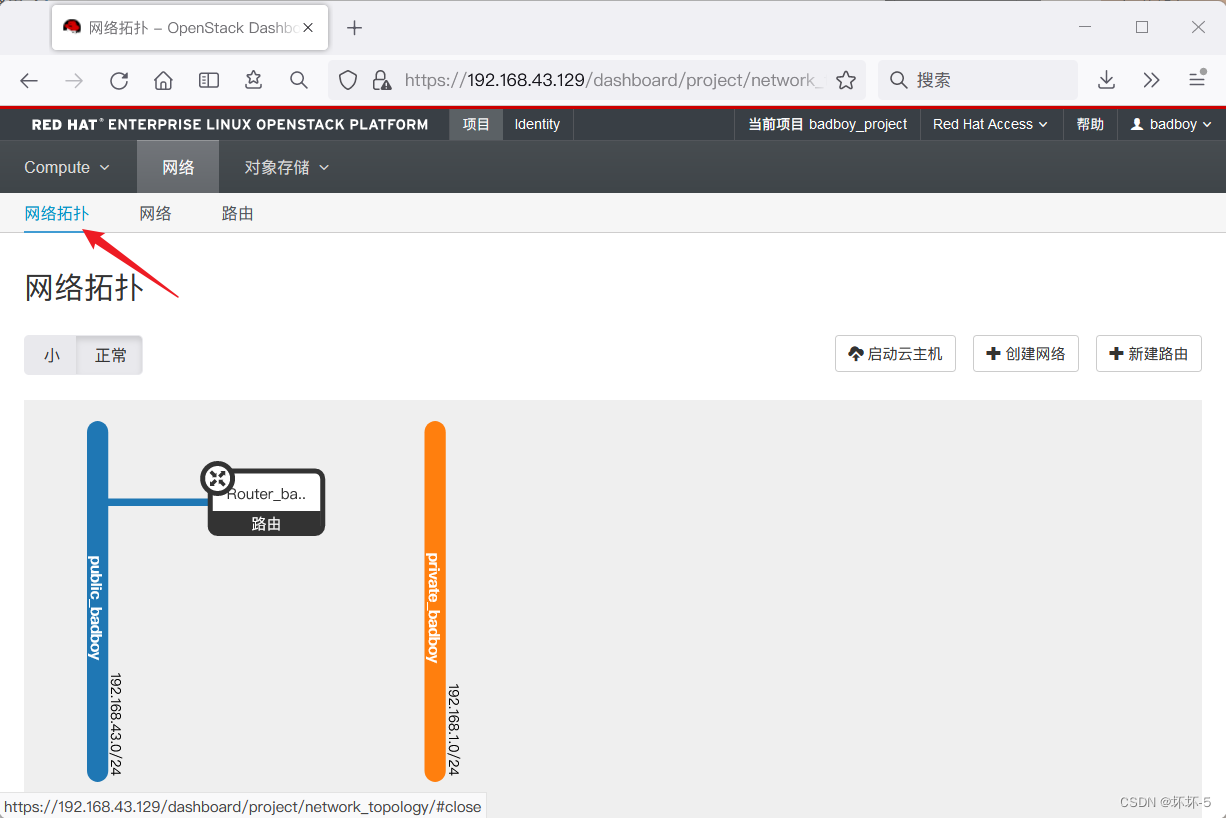View site security lock details
Image resolution: width=1226 pixels, height=818 pixels.
[381, 81]
